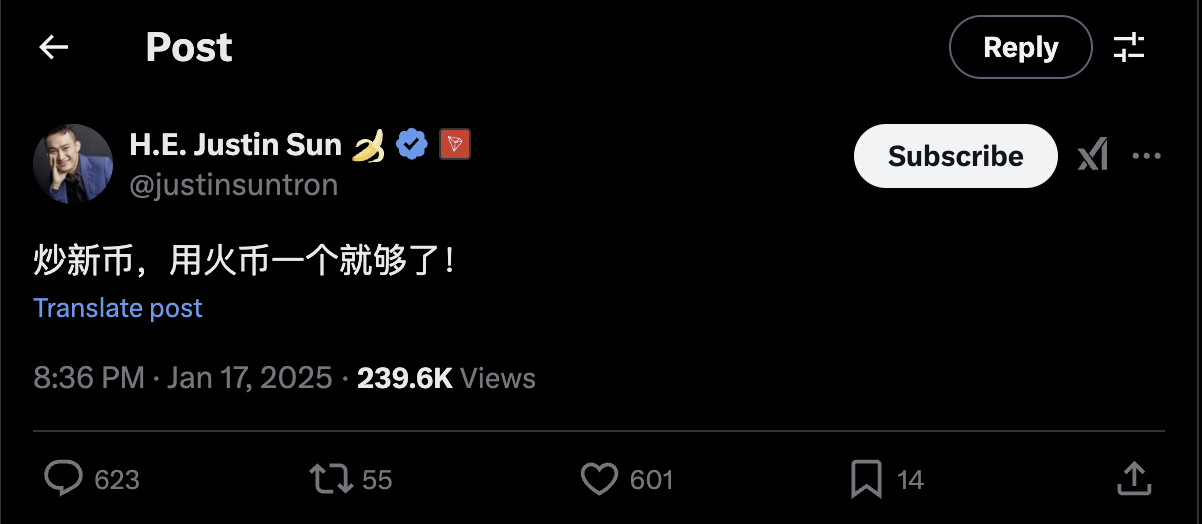Go back using the left arrow
Viewport: 1202px width, 524px height.
point(53,47)
